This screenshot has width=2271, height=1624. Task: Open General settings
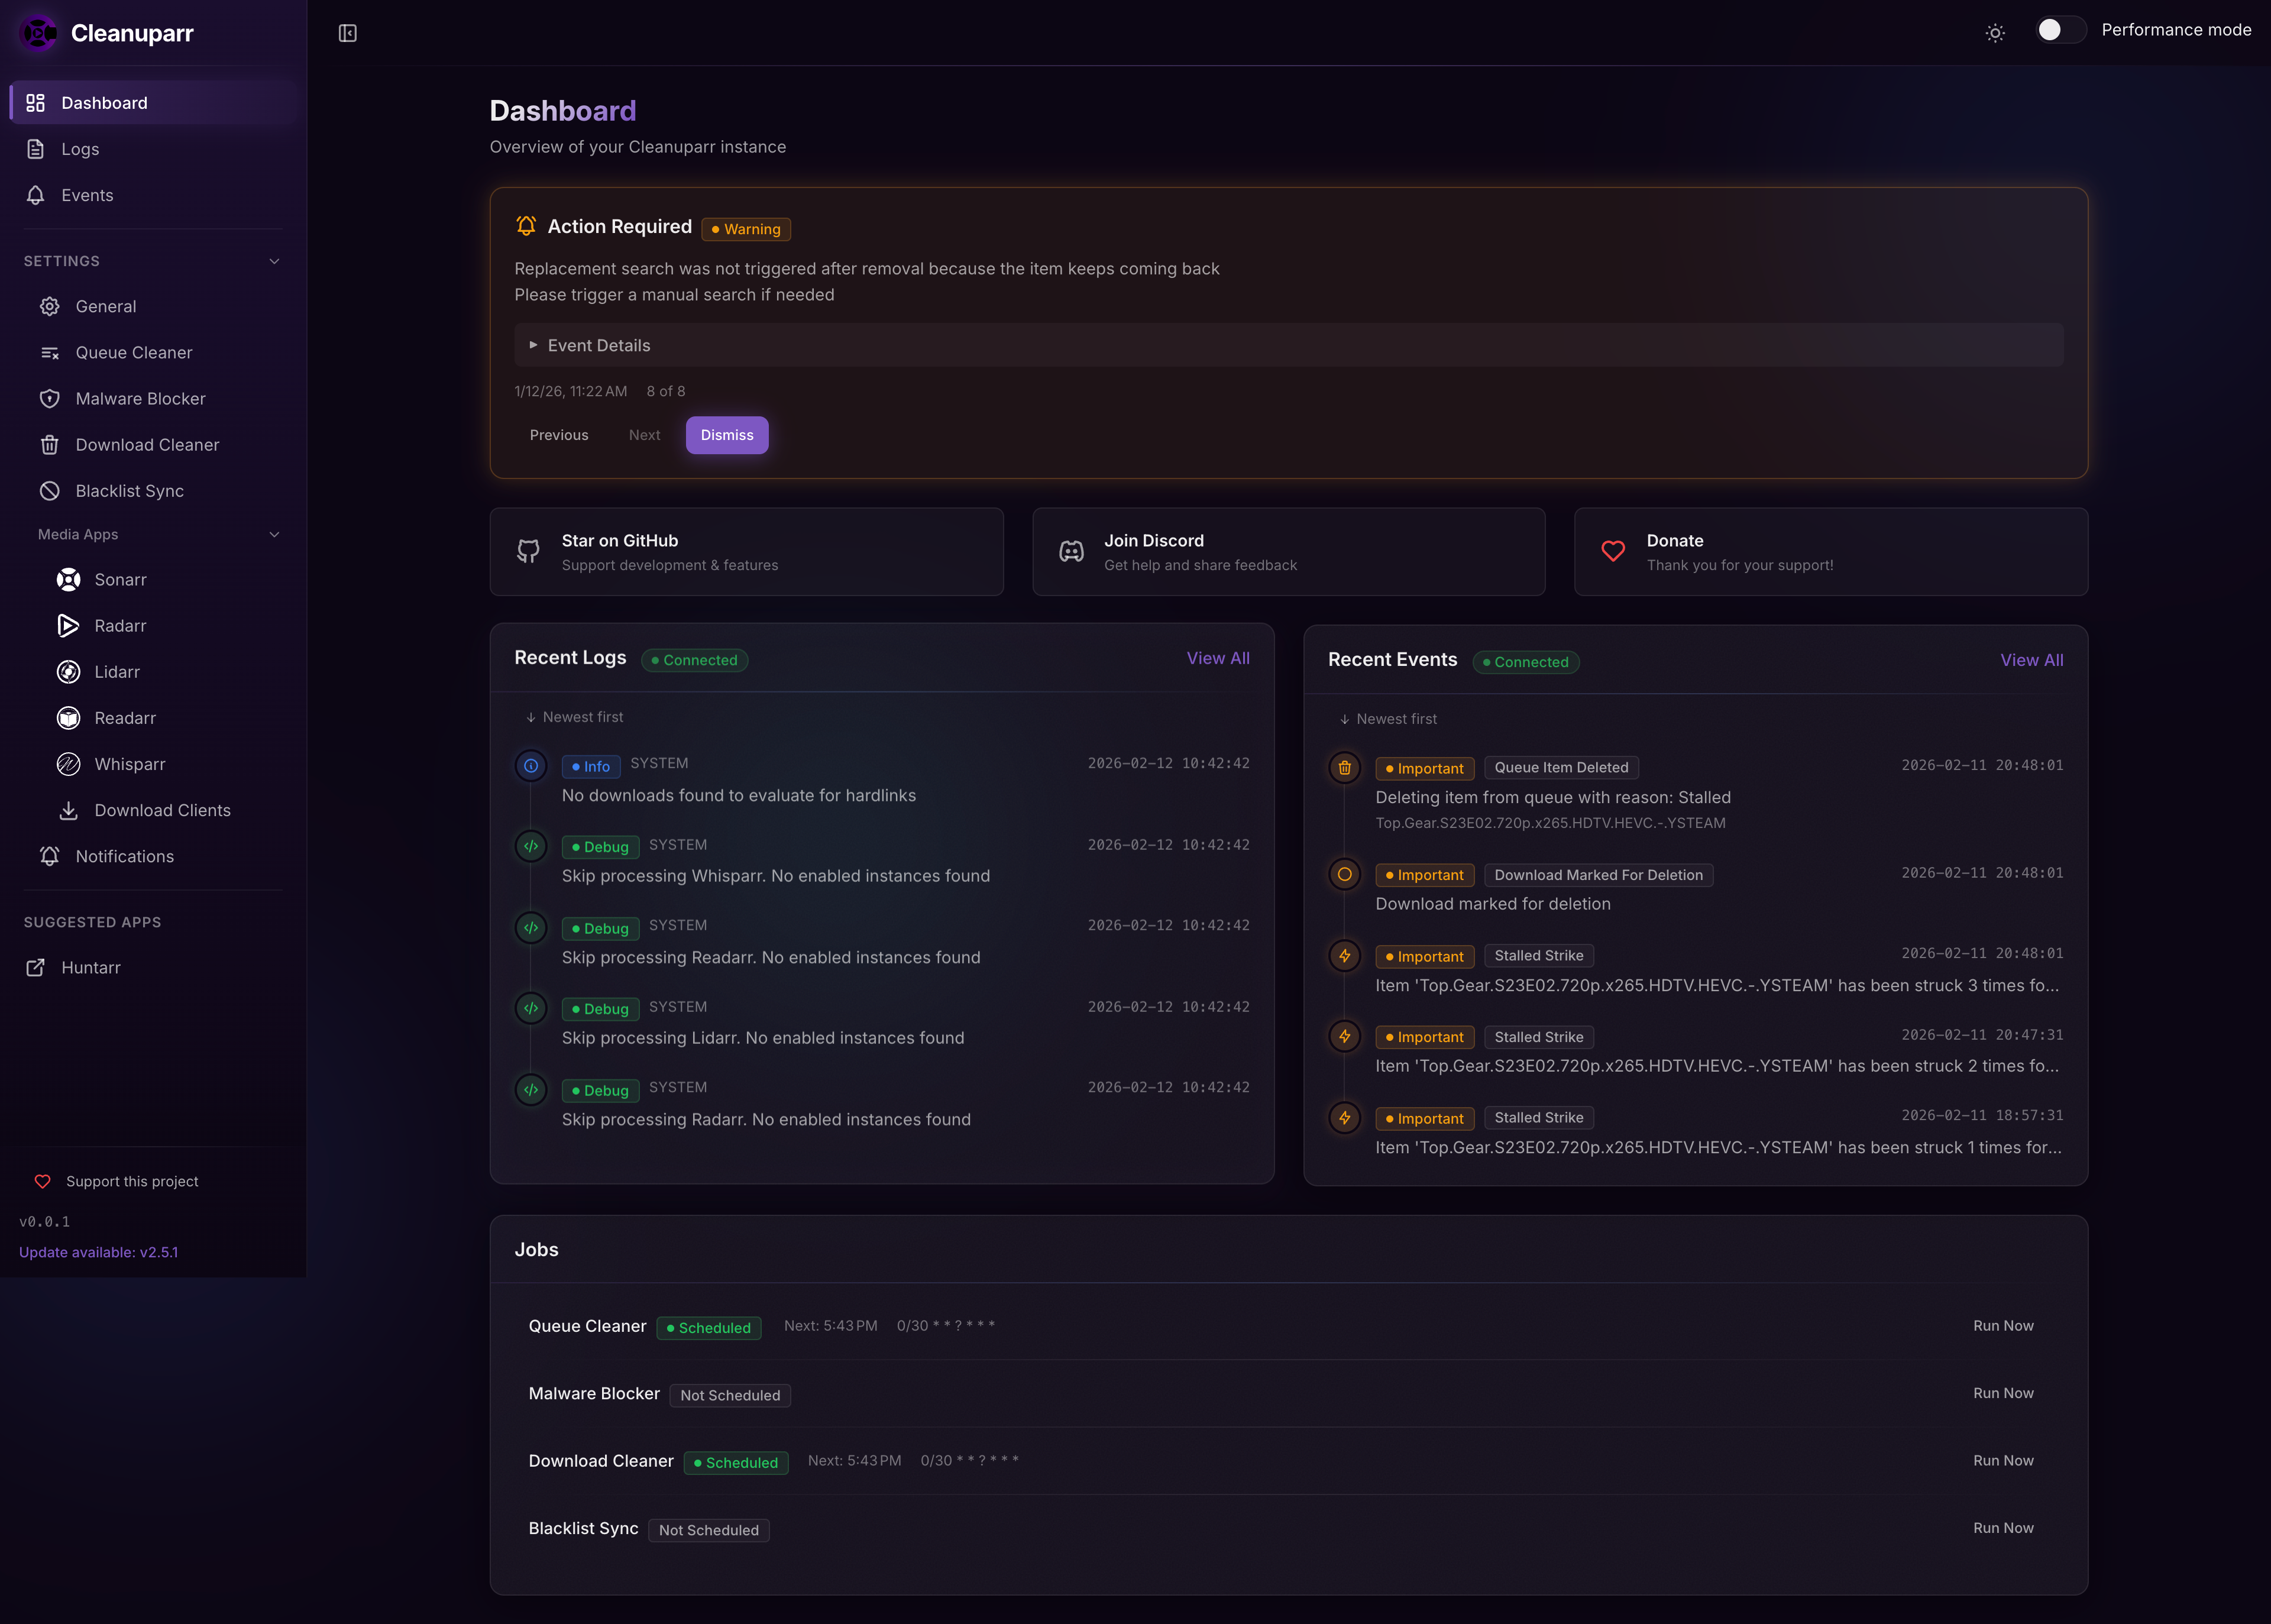[x=160, y=306]
